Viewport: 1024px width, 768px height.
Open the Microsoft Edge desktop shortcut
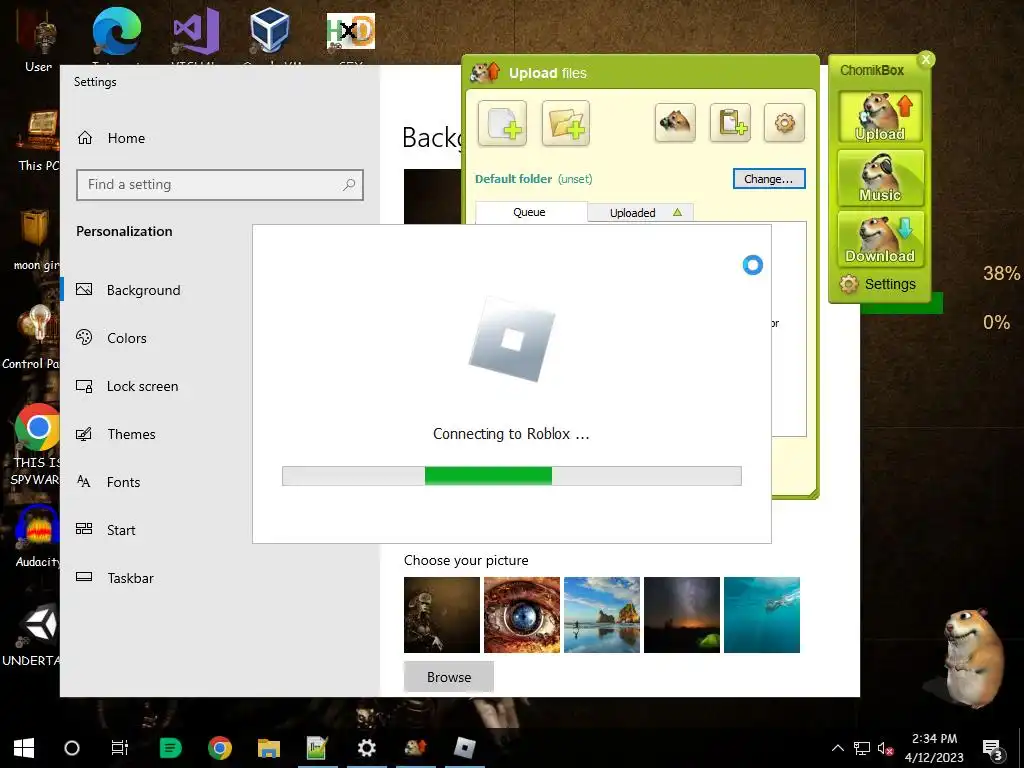116,33
